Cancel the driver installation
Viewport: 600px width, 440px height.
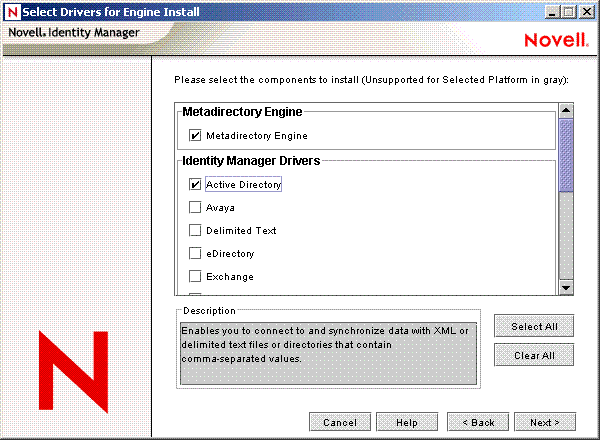340,422
